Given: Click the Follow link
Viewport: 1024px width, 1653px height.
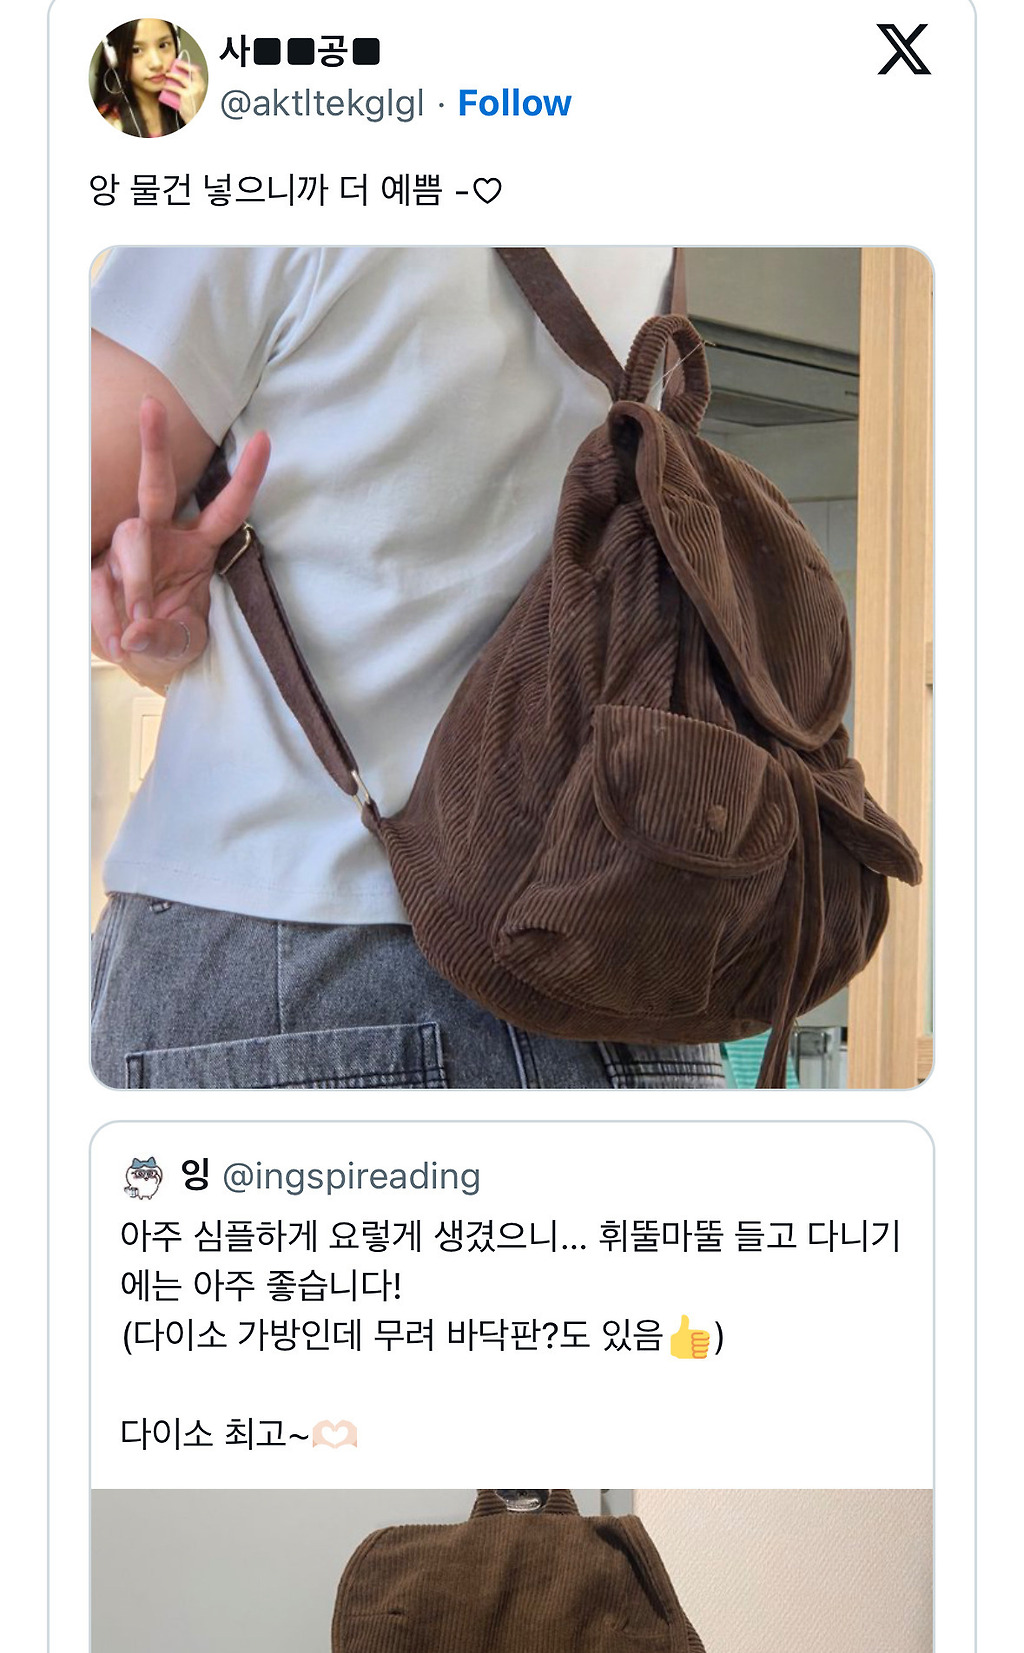Looking at the screenshot, I should point(514,103).
